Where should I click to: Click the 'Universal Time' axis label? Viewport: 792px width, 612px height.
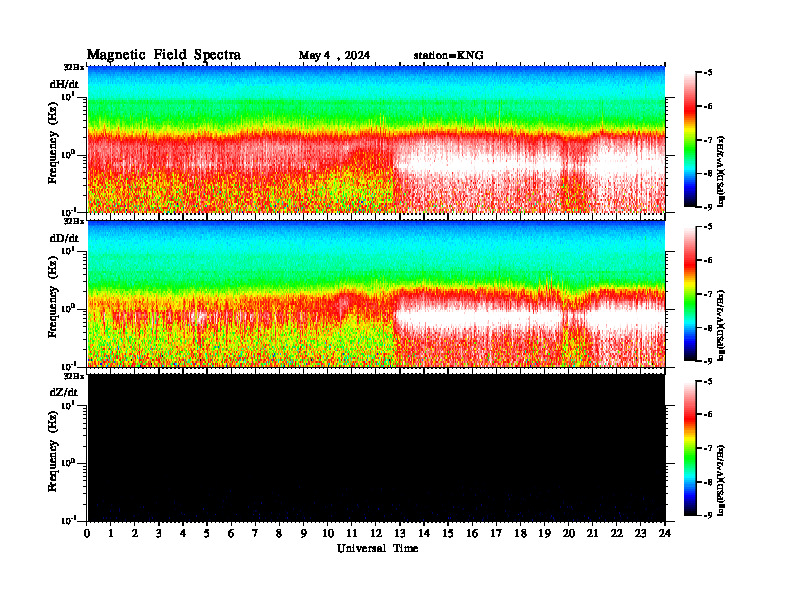click(x=377, y=548)
